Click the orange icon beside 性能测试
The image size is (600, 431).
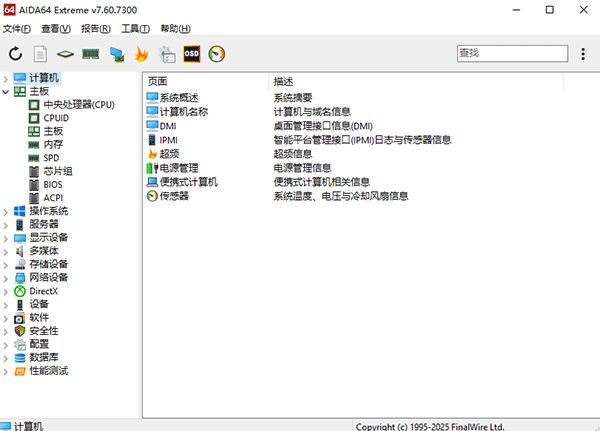click(x=20, y=371)
